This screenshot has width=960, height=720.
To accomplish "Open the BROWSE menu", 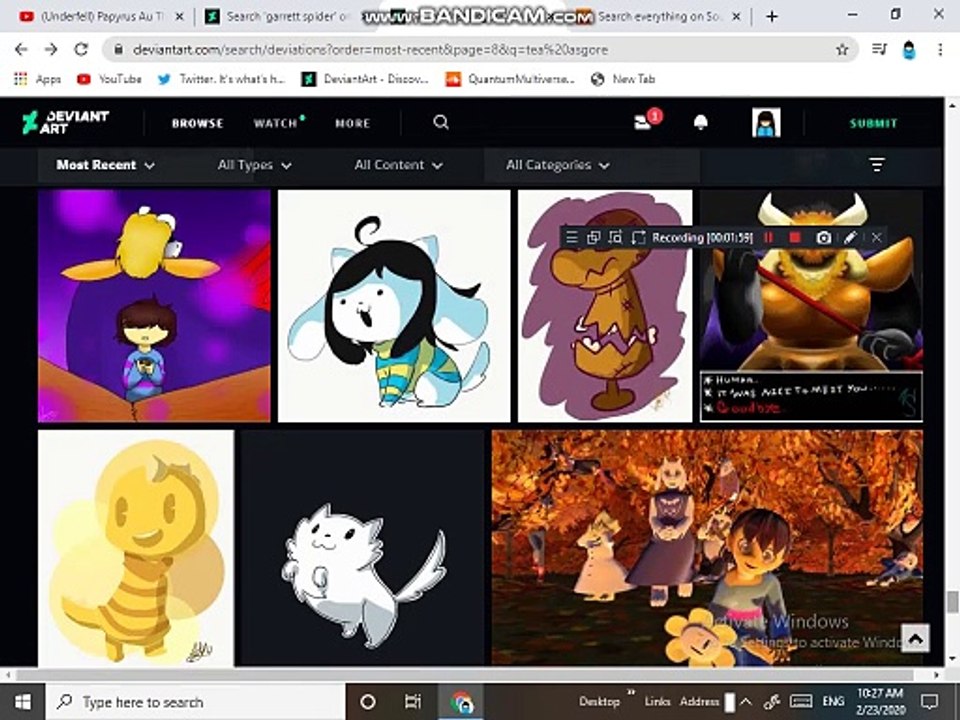I will tap(197, 123).
